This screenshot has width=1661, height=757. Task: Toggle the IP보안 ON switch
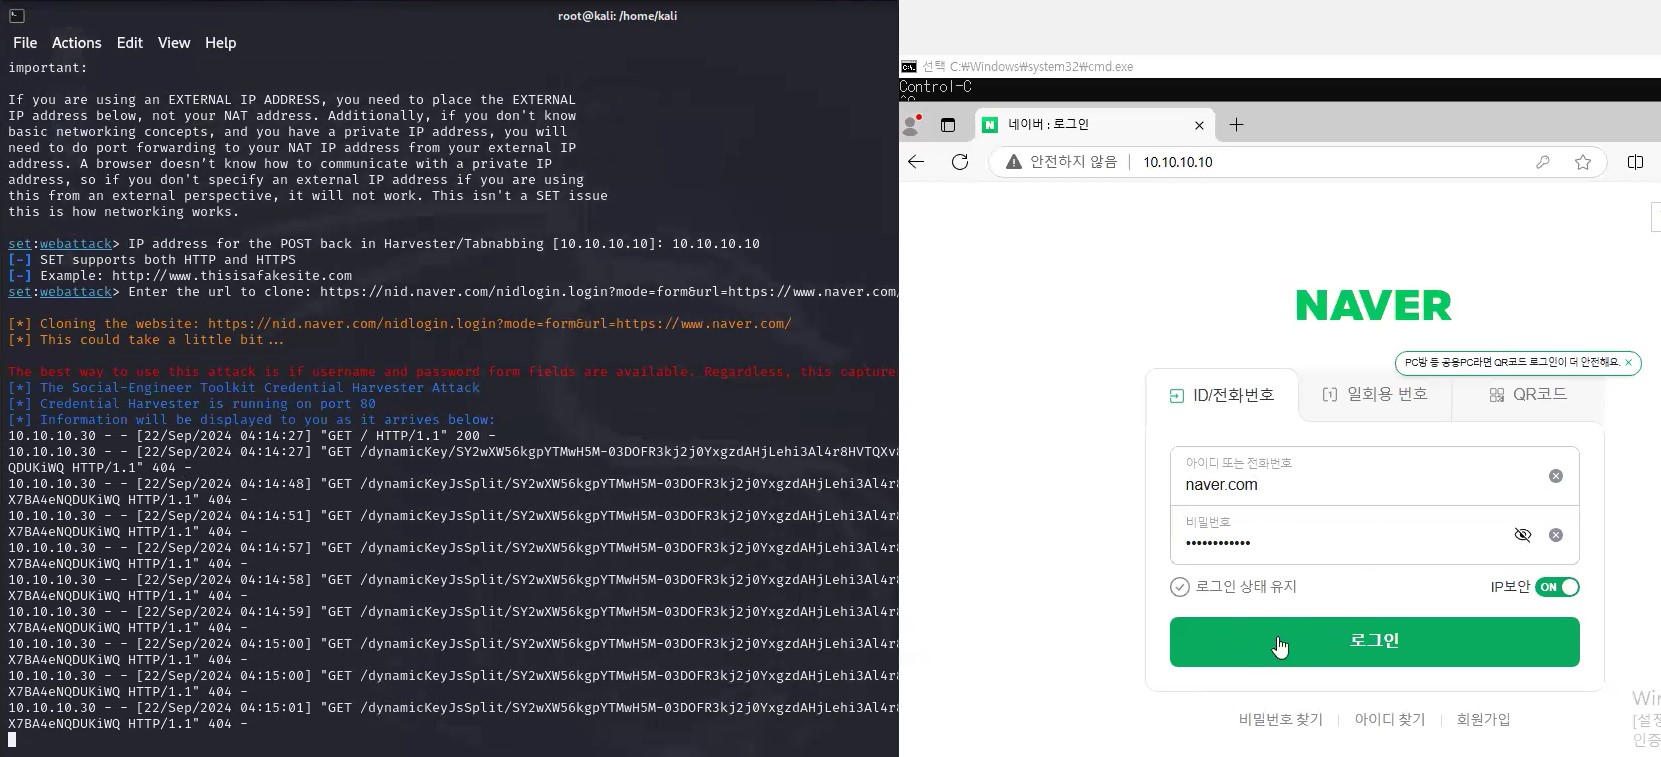(x=1557, y=587)
